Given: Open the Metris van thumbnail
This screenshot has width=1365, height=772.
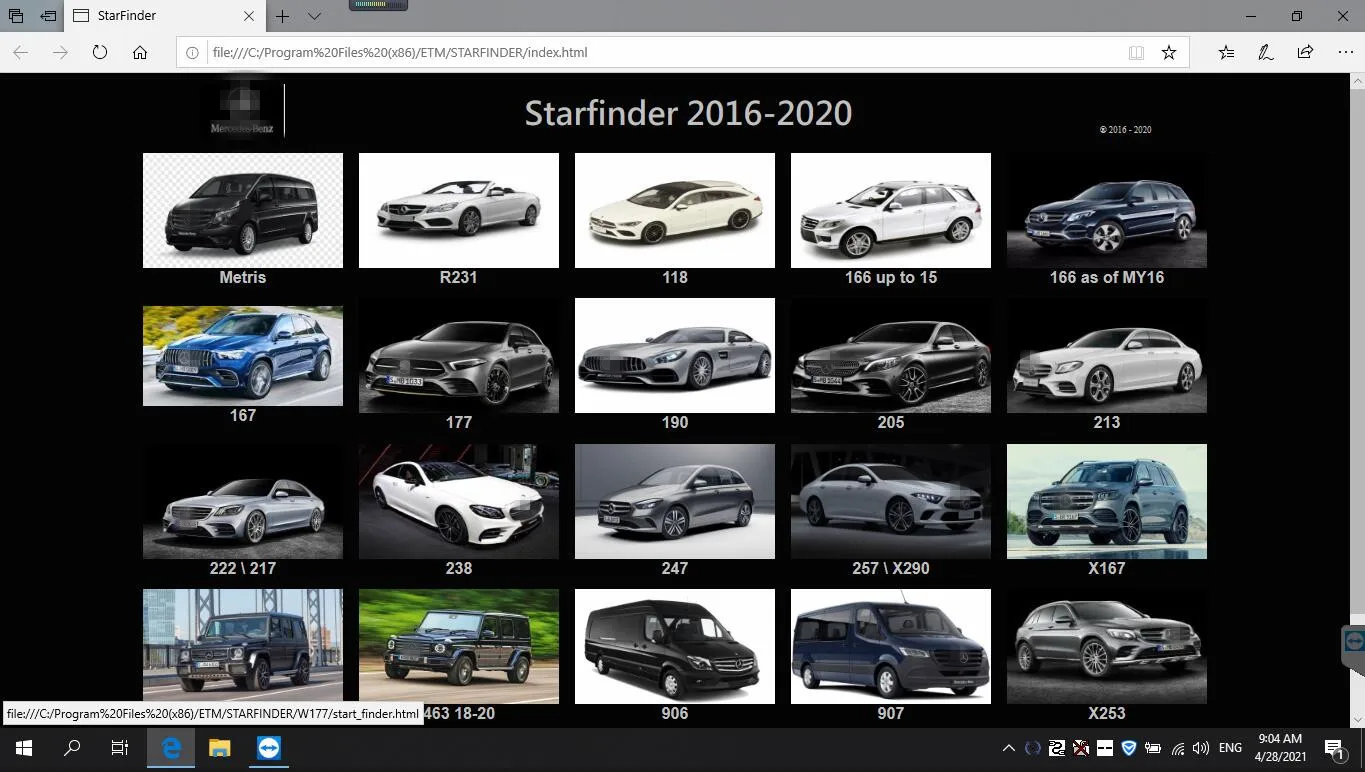Looking at the screenshot, I should pos(243,210).
